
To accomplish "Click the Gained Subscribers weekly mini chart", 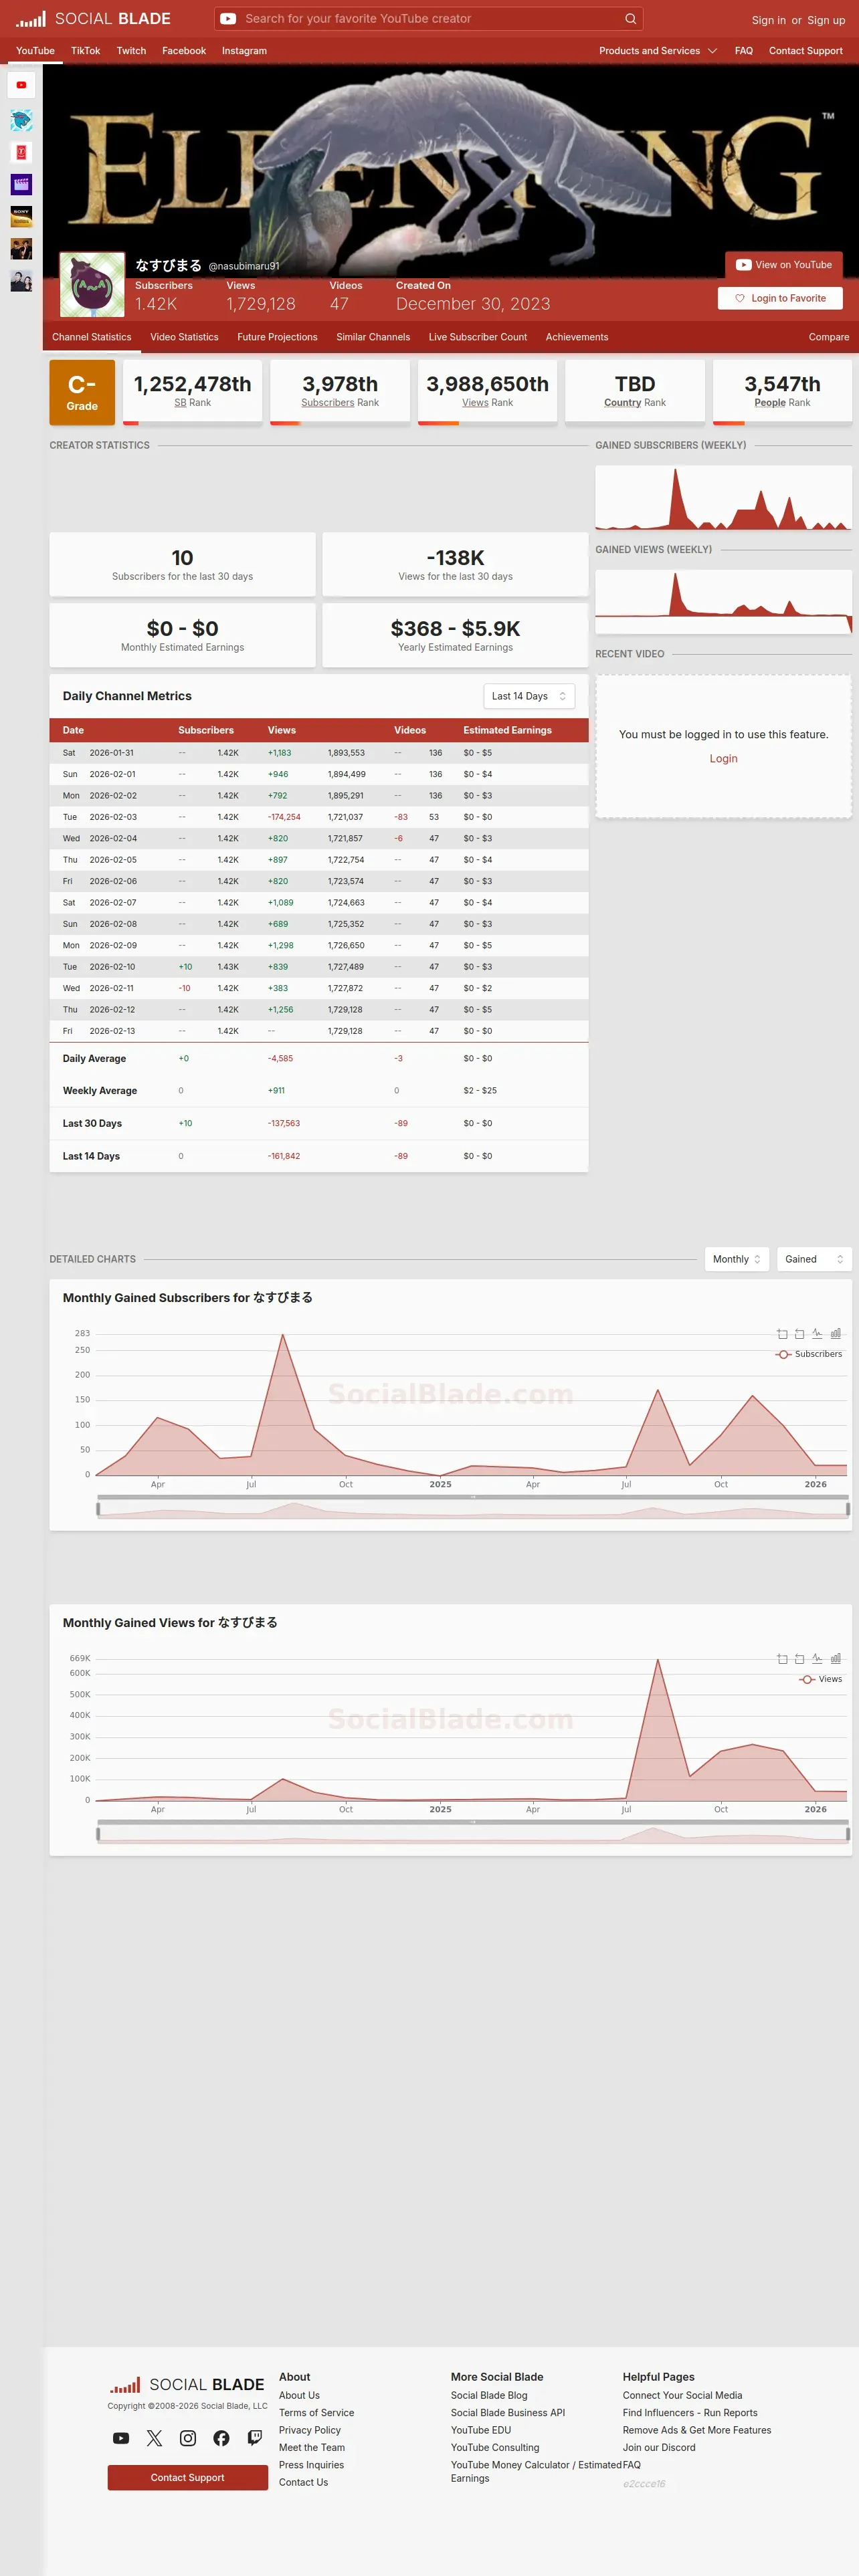I will [x=724, y=497].
